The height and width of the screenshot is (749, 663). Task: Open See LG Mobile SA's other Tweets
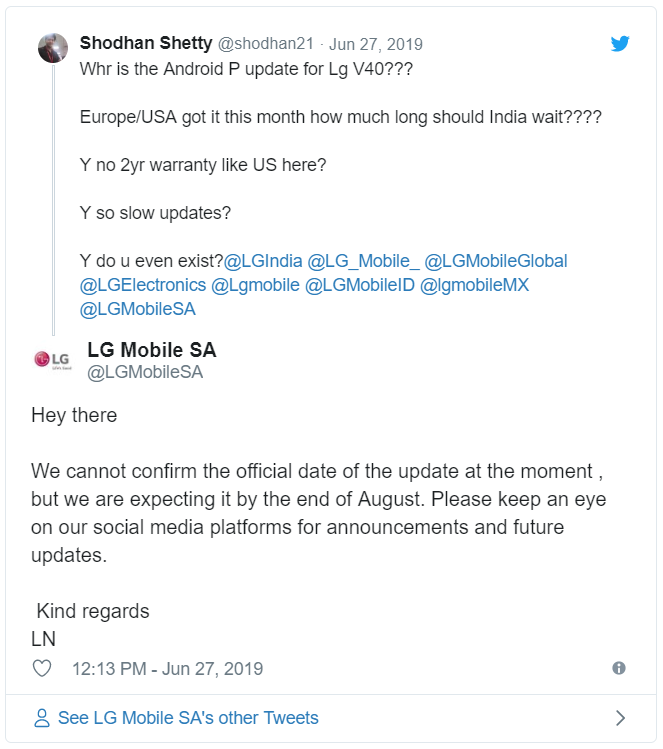pyautogui.click(x=188, y=718)
